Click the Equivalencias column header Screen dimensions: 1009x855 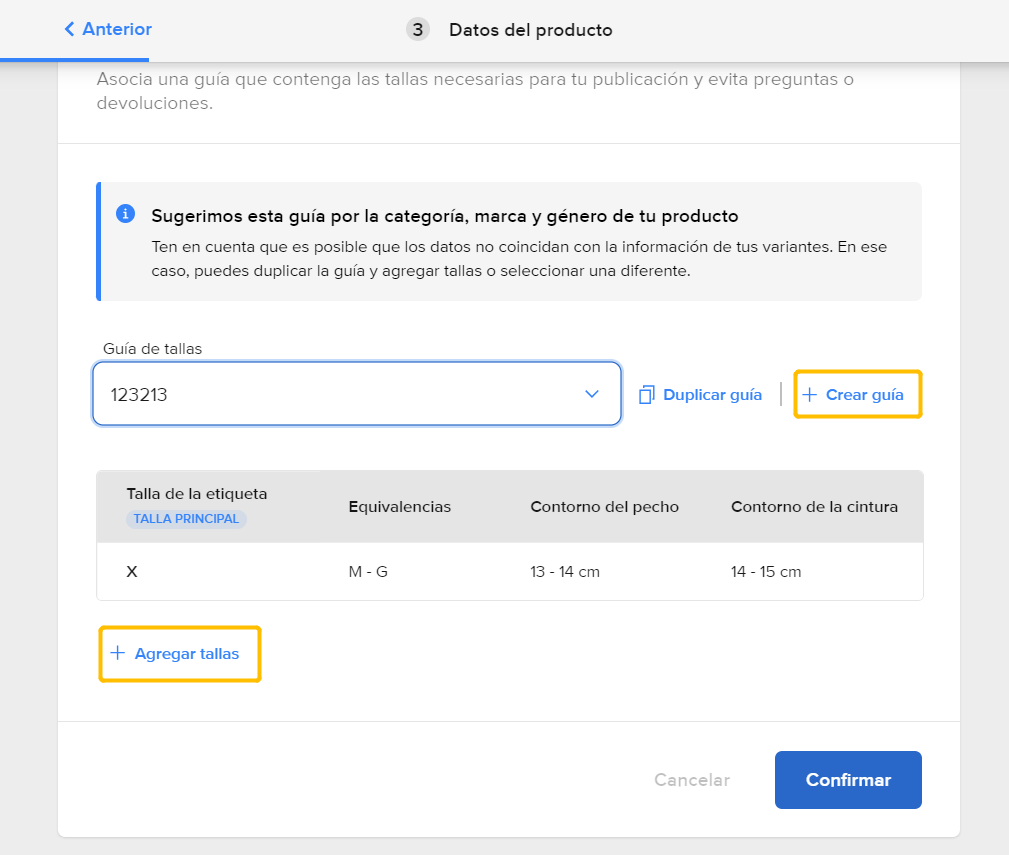coord(400,506)
